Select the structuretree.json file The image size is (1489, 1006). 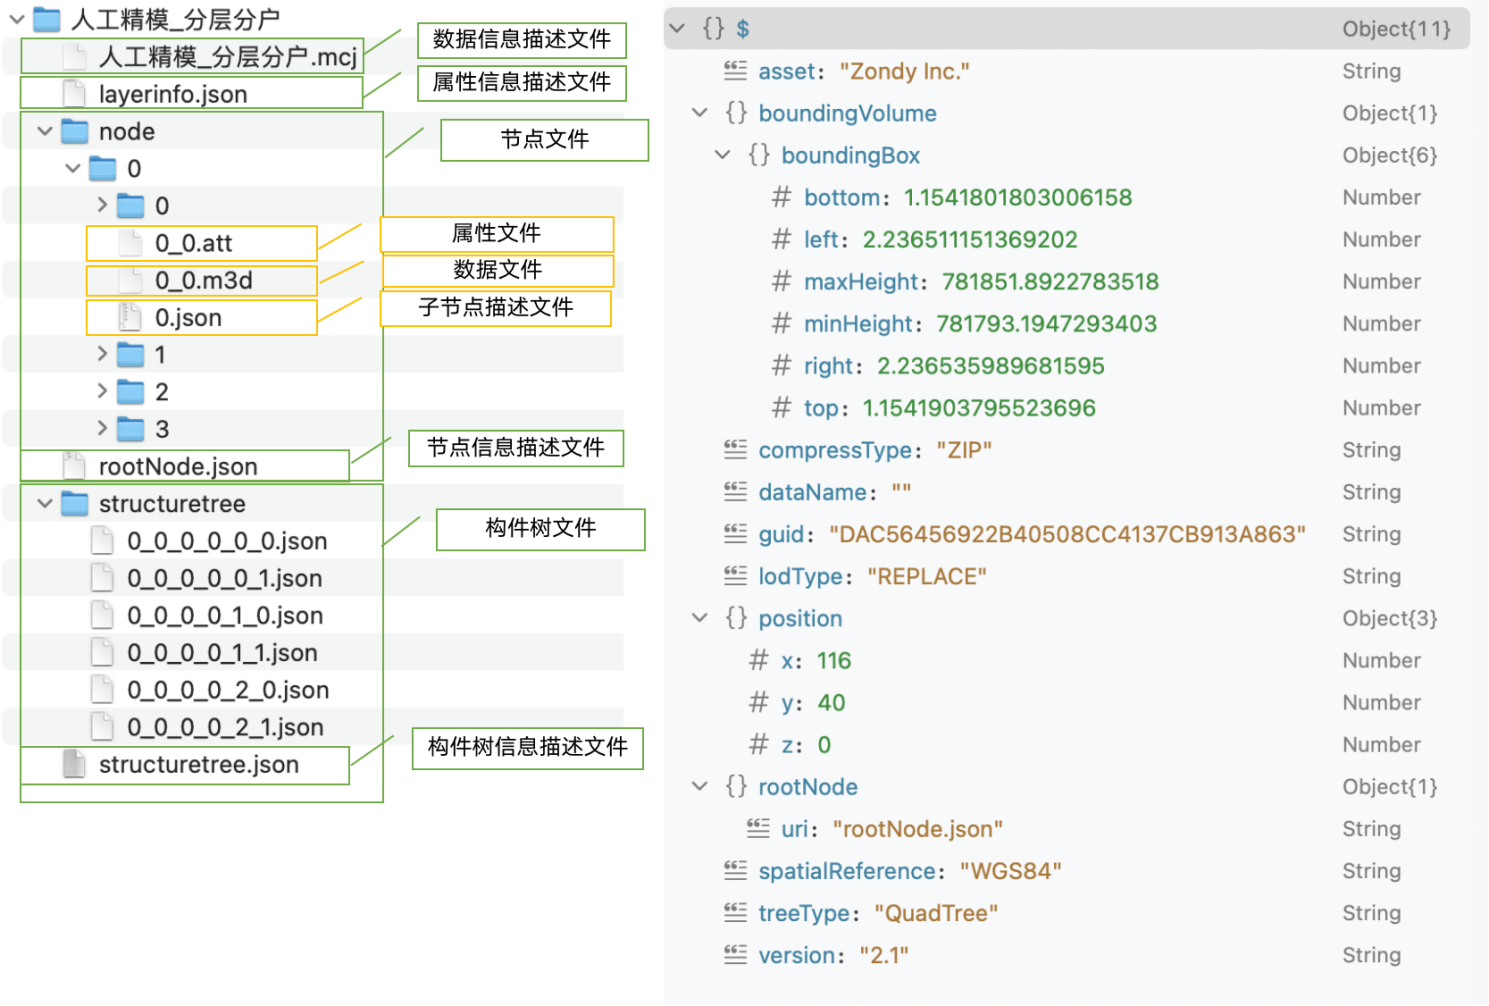[198, 765]
